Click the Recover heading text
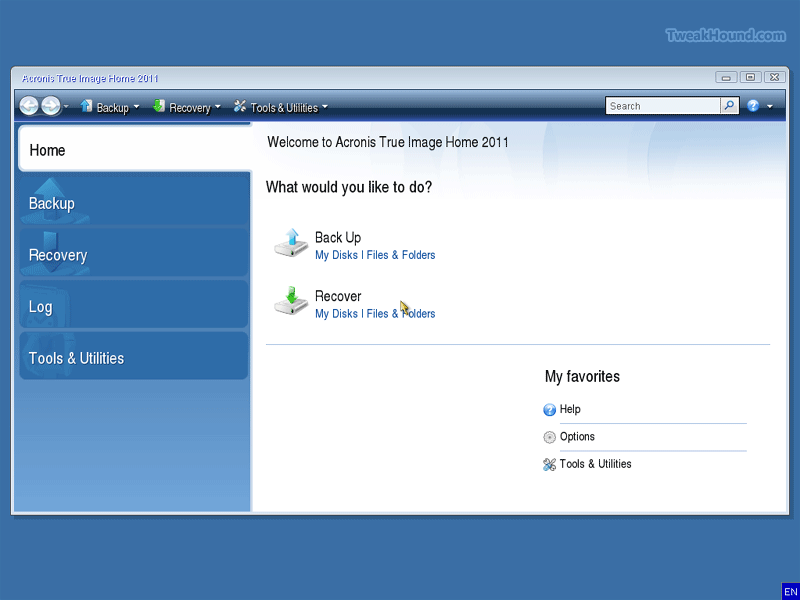This screenshot has height=600, width=800. [x=338, y=296]
